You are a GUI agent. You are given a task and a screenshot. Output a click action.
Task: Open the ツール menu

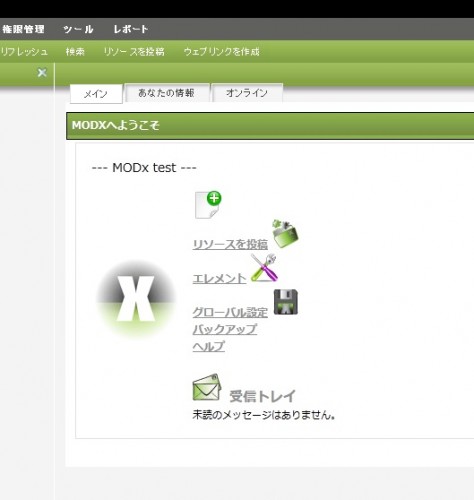(x=78, y=29)
